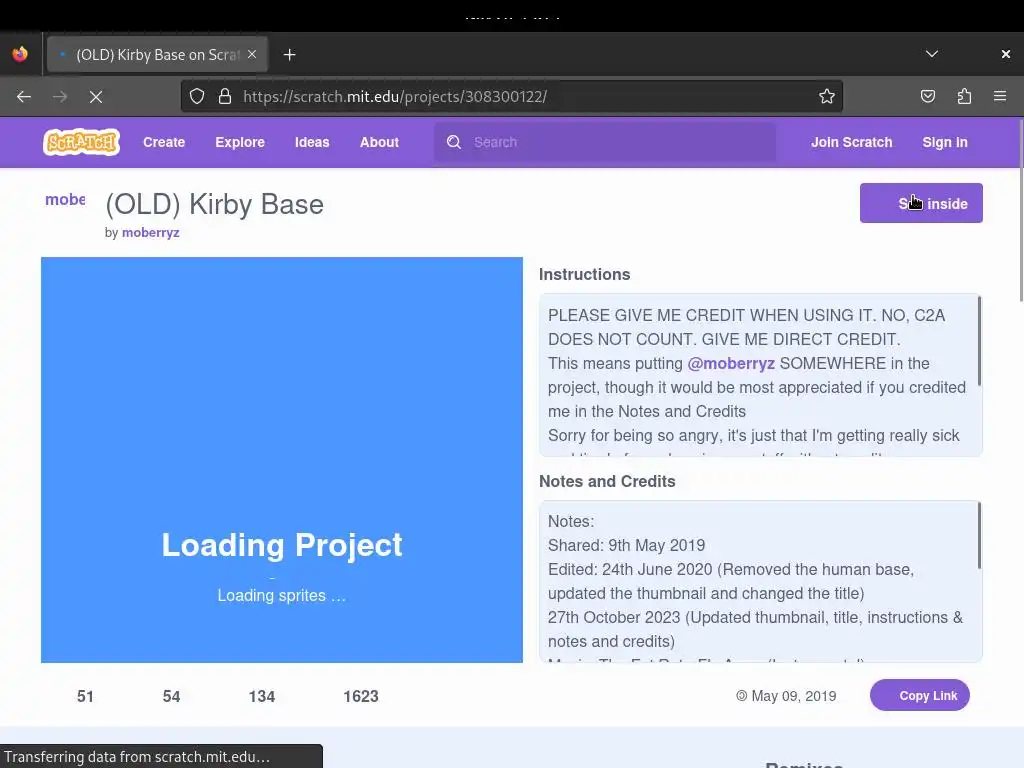
Task: Click the page vertical scrollbar
Action: tap(1020, 209)
